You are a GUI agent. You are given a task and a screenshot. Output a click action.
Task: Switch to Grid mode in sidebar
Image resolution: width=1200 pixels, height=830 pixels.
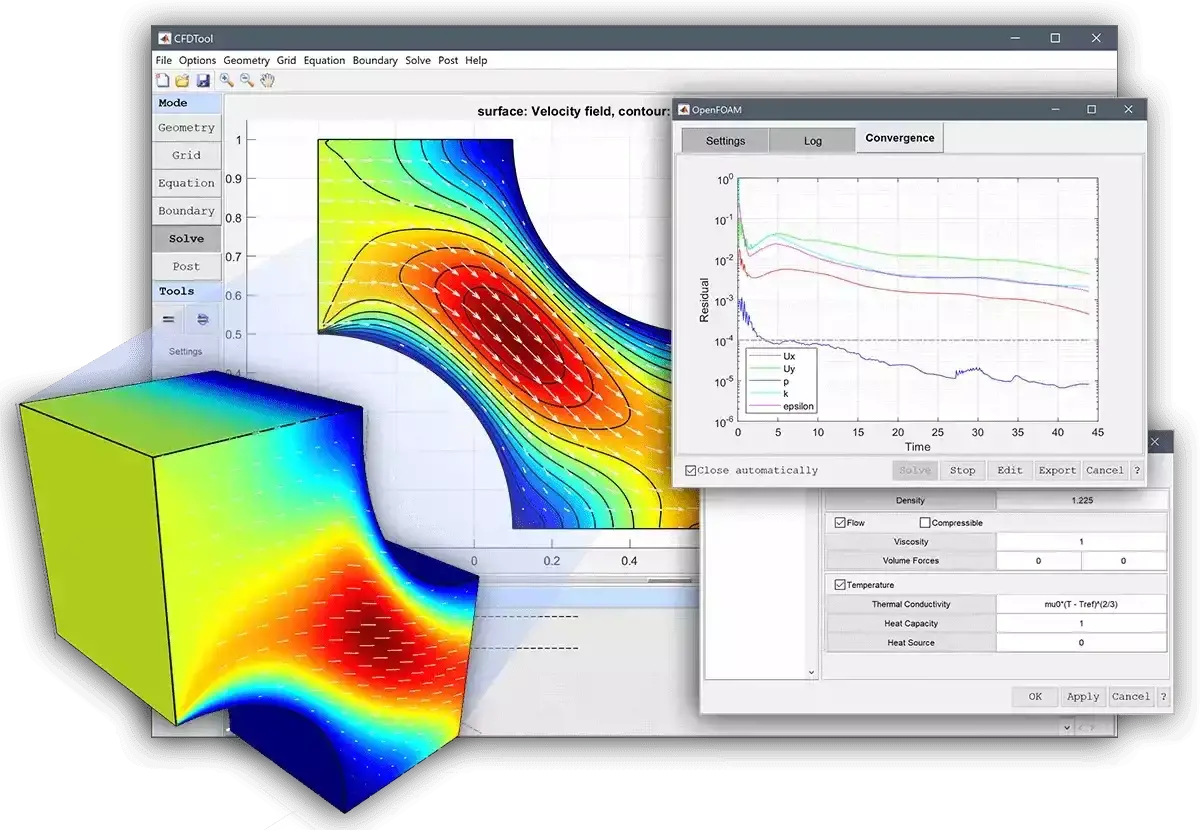186,156
